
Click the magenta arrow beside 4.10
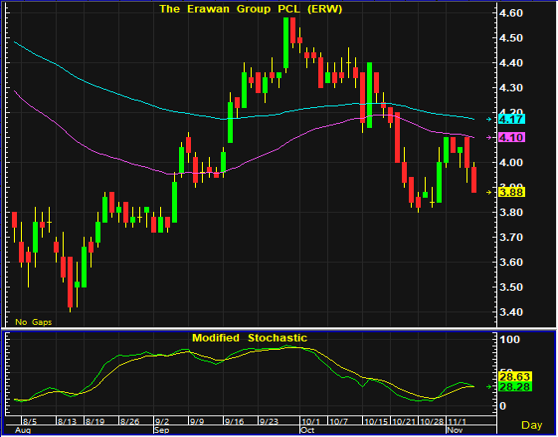489,137
